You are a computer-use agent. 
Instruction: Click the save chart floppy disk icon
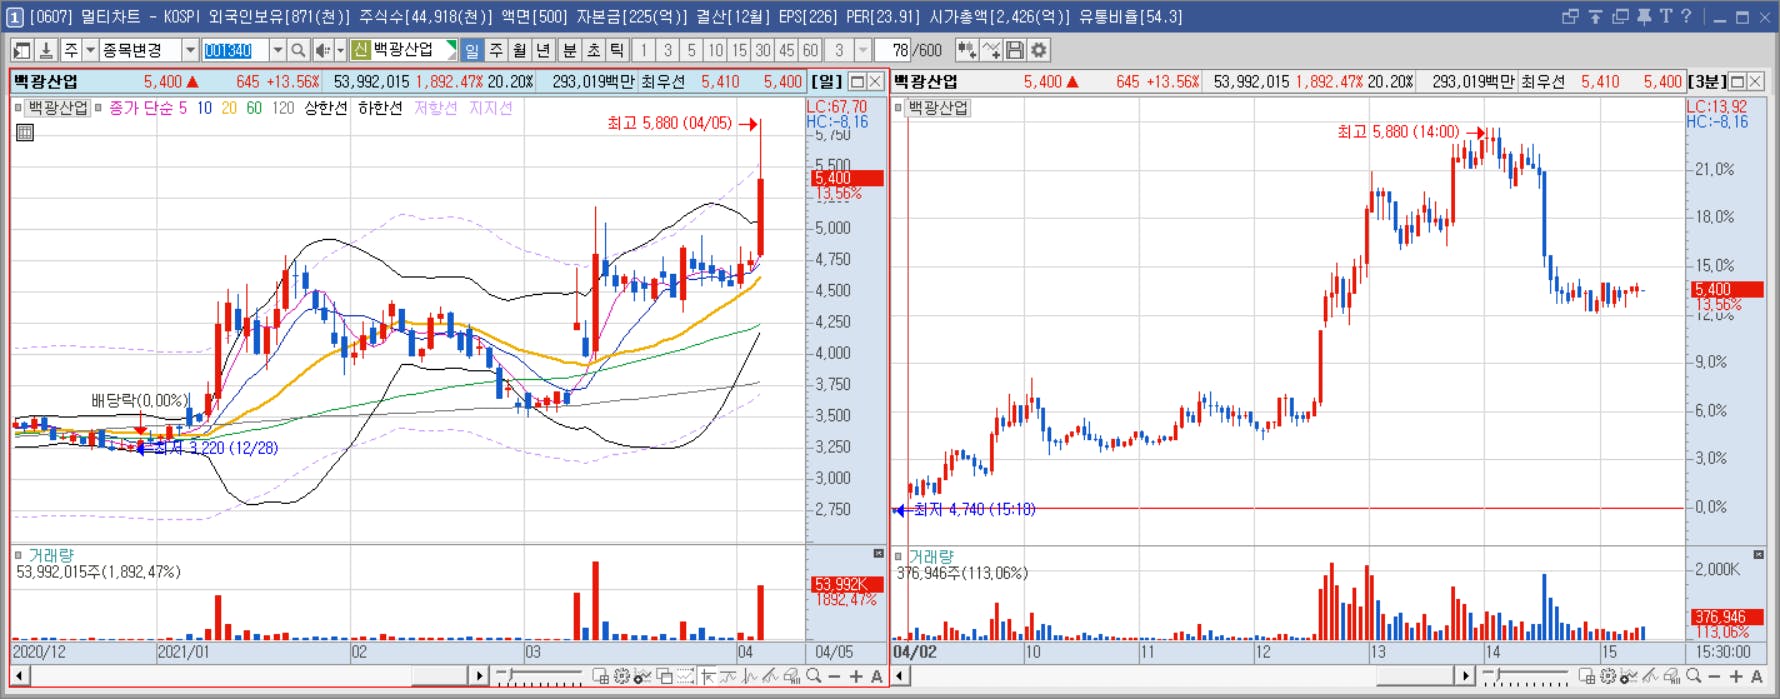(1015, 50)
